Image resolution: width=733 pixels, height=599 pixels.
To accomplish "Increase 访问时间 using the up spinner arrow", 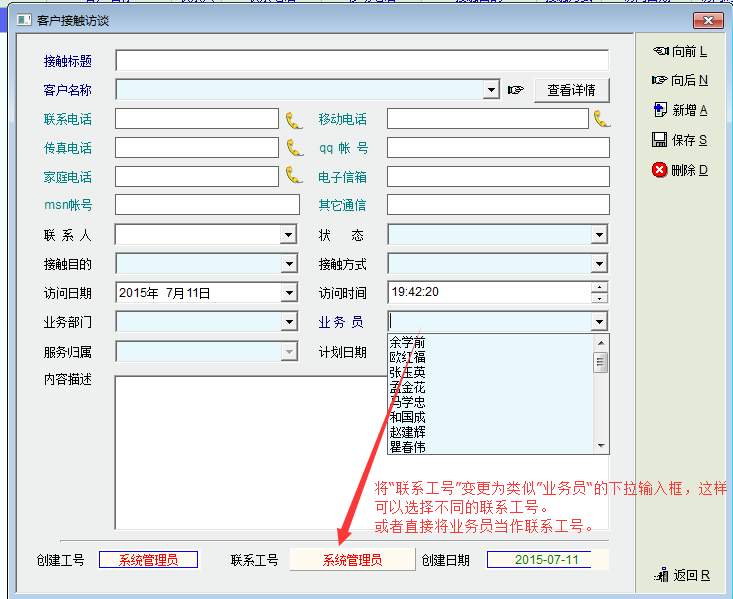I will 599,288.
